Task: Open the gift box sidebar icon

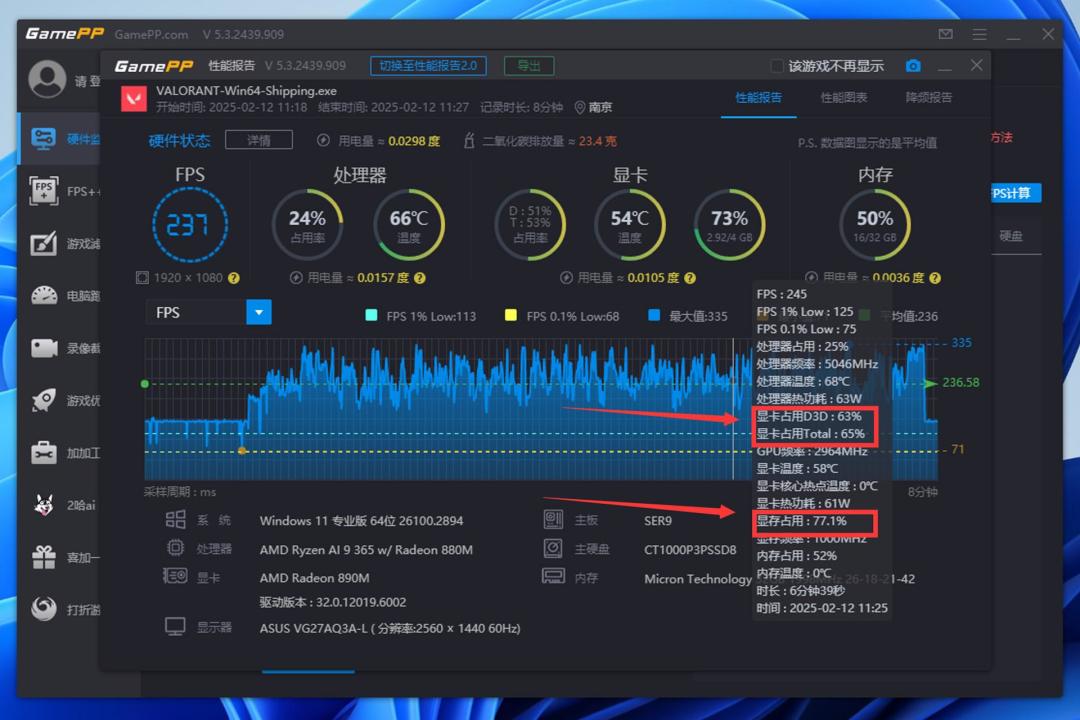Action: pos(44,557)
